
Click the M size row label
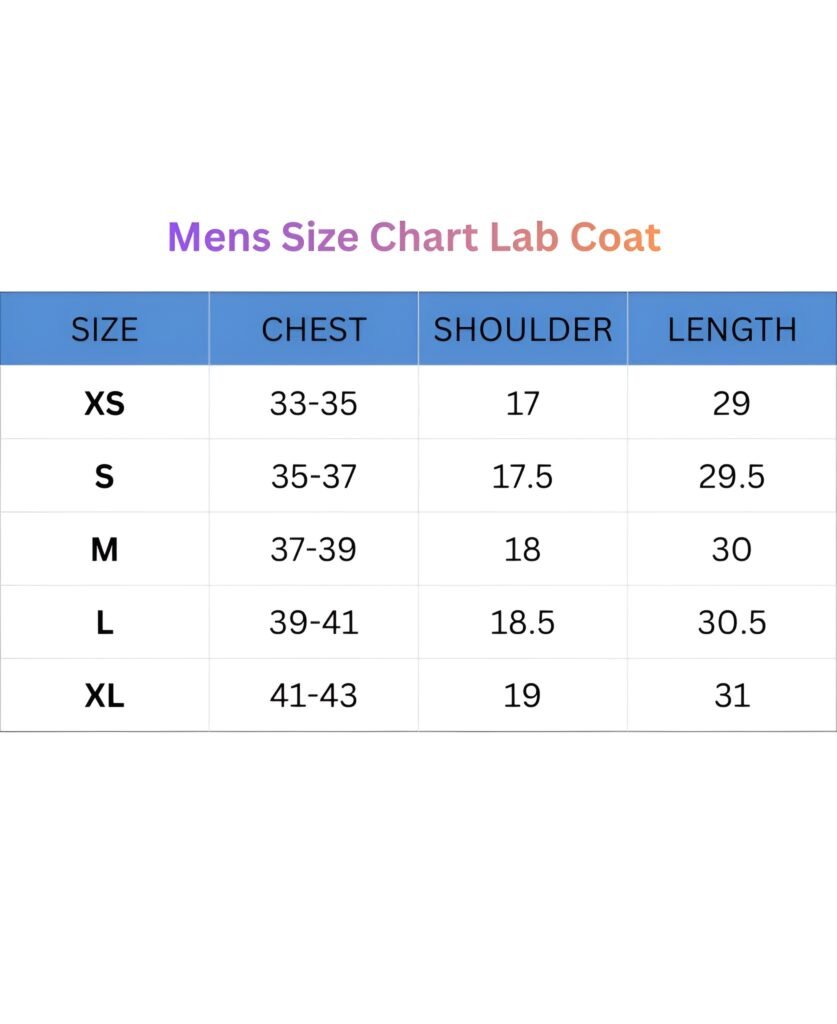[x=104, y=549]
